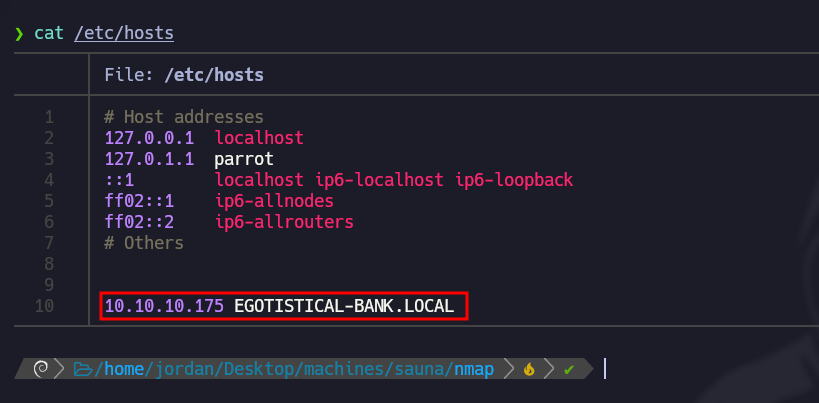Click the "# Host addresses" comment line

(x=184, y=116)
